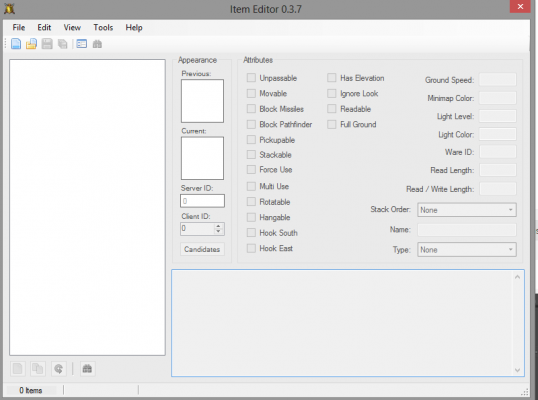Click the log panel scrollbar down arrow
538x400 pixels.
point(517,370)
